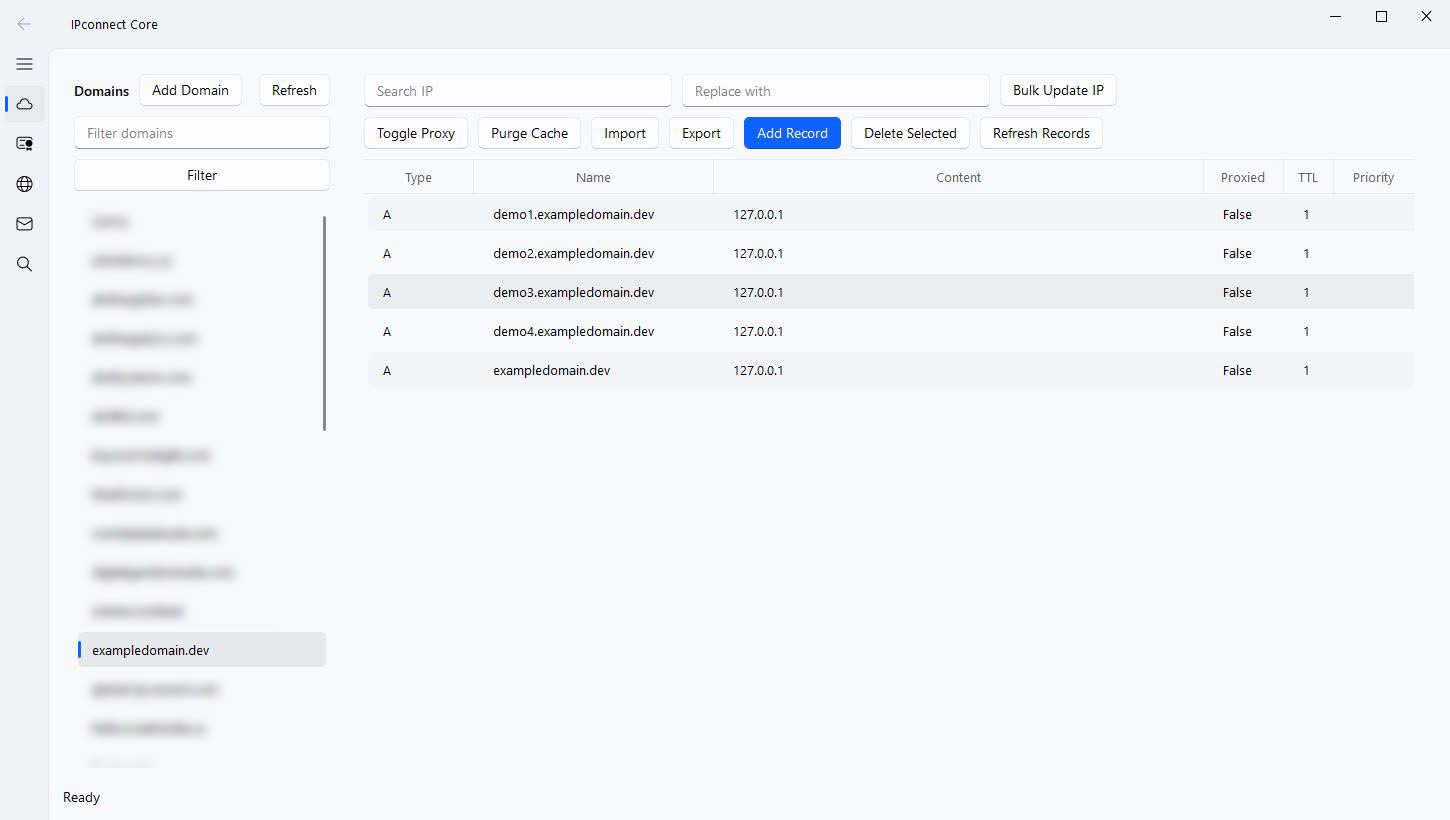Click Bulk Update IP

1058,90
